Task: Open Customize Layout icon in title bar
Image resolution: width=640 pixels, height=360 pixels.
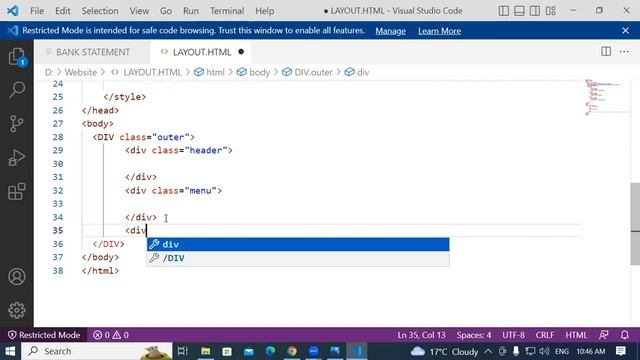Action: point(551,11)
